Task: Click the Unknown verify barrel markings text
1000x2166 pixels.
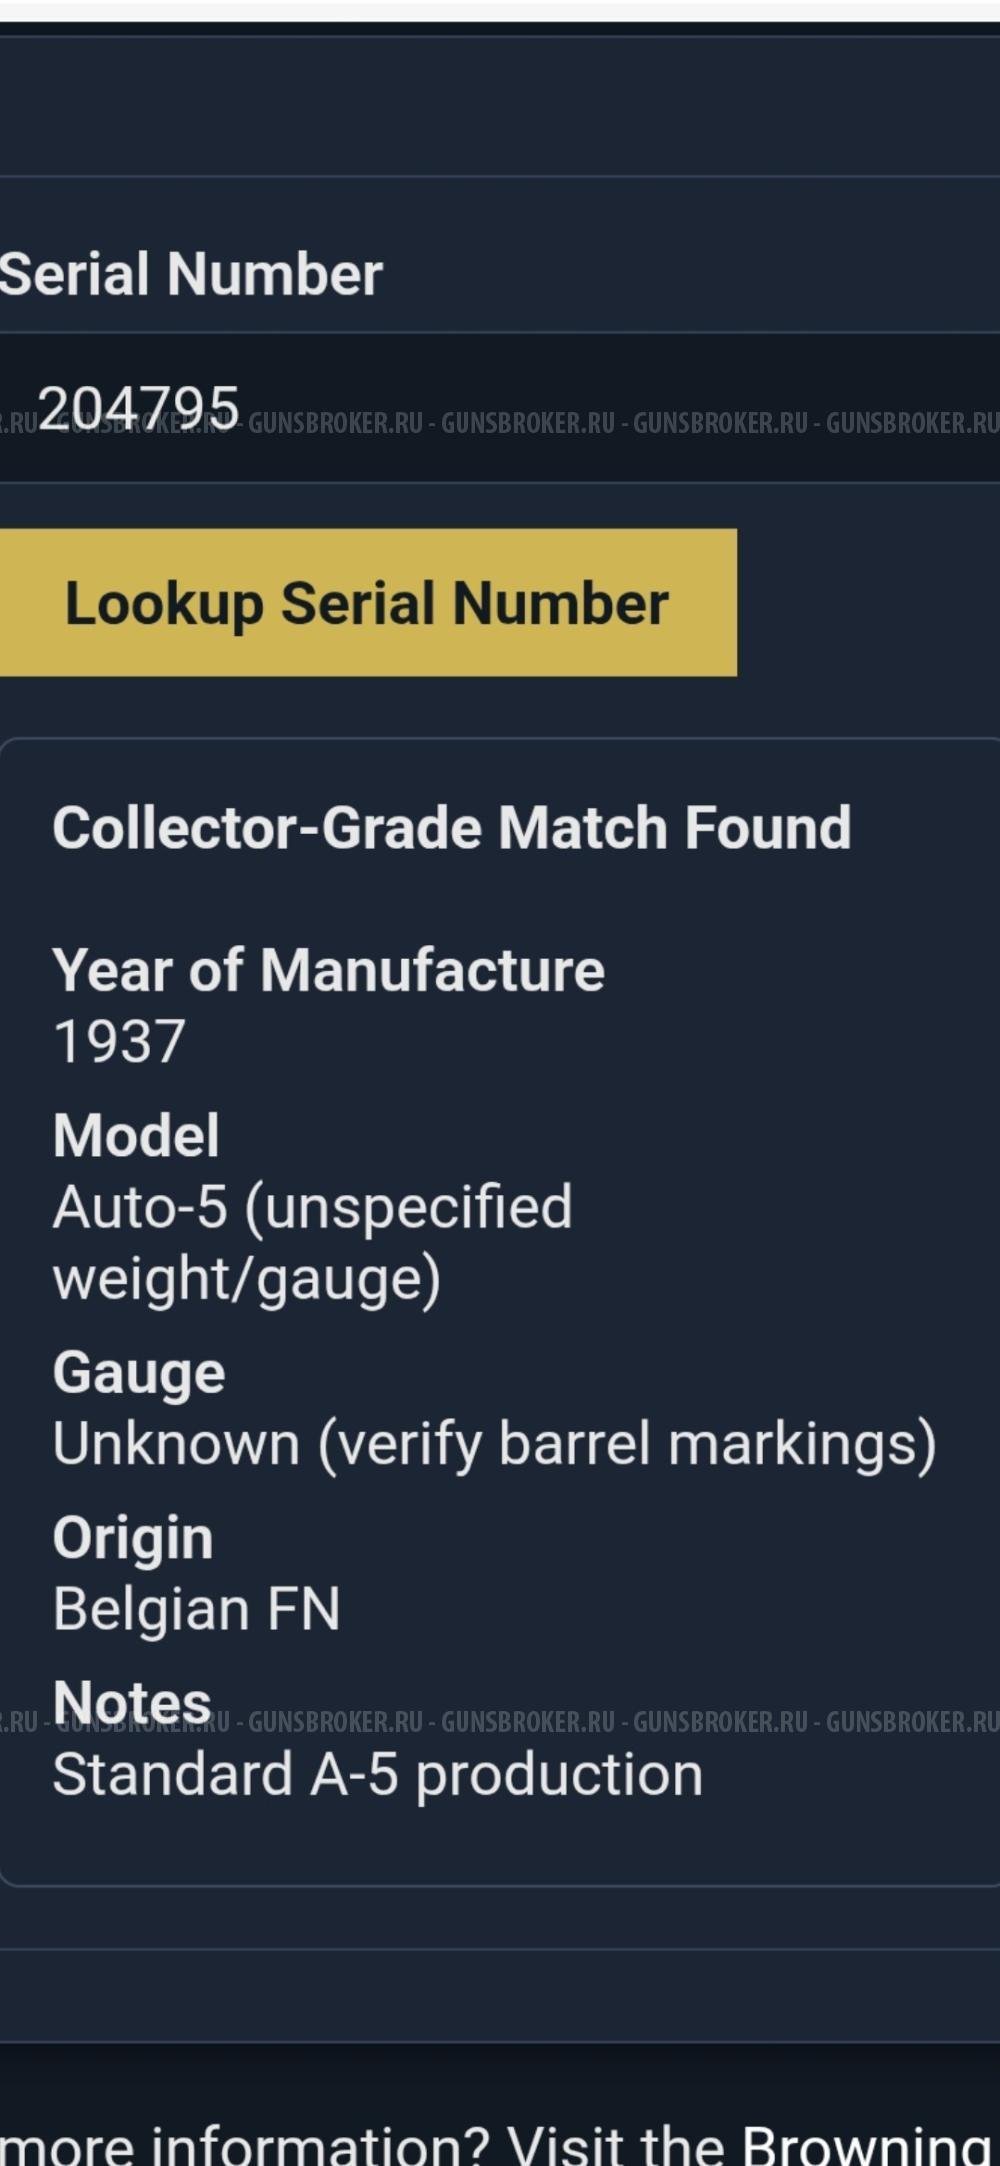Action: click(495, 1444)
